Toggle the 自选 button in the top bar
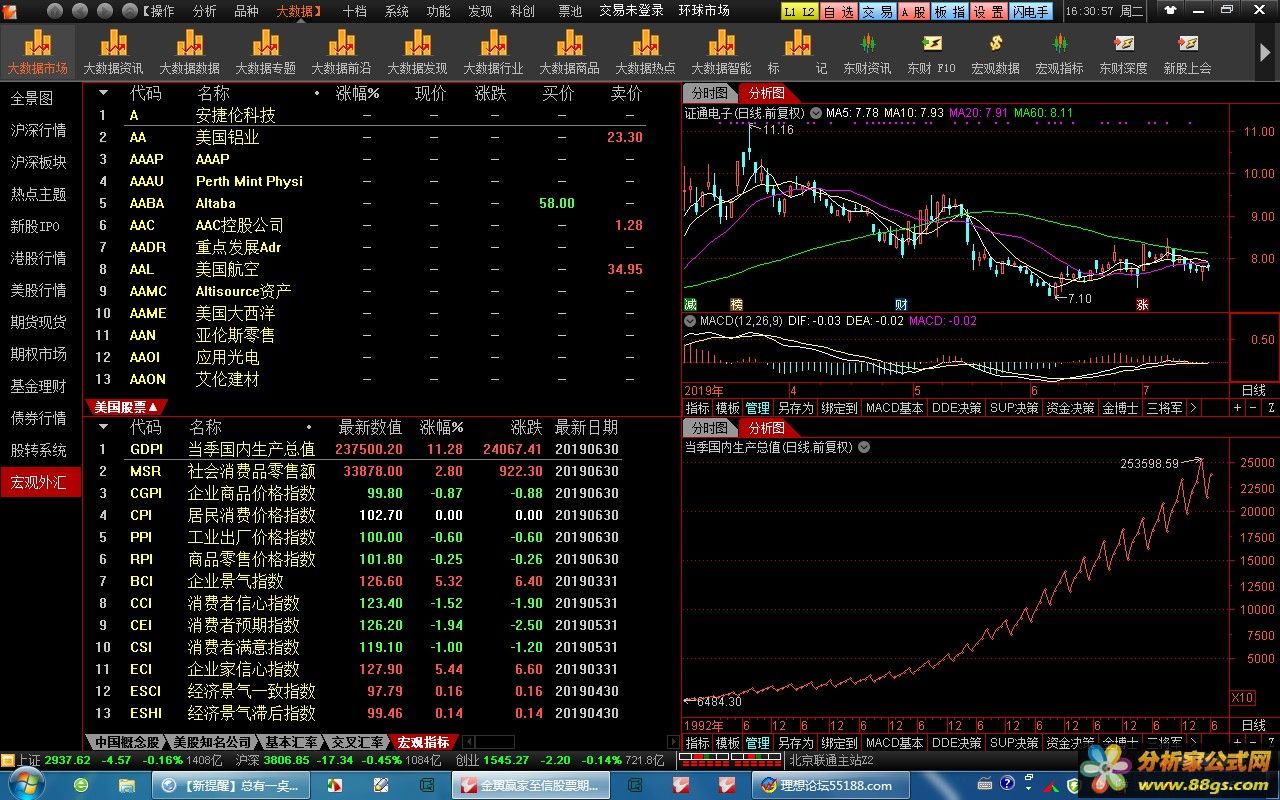1280x800 pixels. pos(838,11)
